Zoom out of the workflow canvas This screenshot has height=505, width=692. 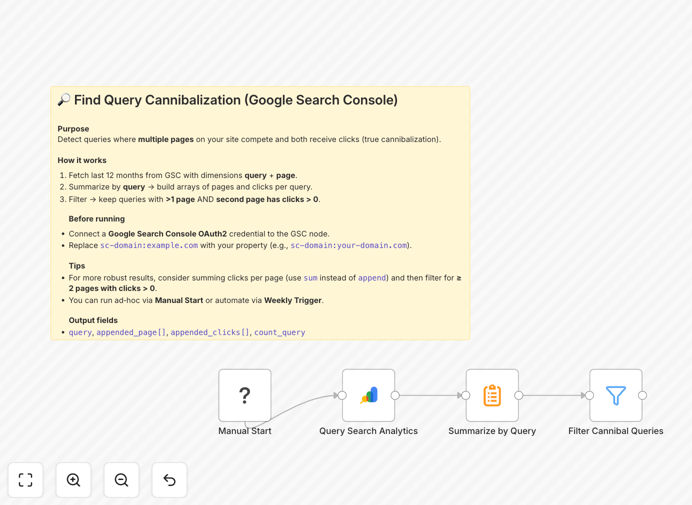tap(121, 480)
